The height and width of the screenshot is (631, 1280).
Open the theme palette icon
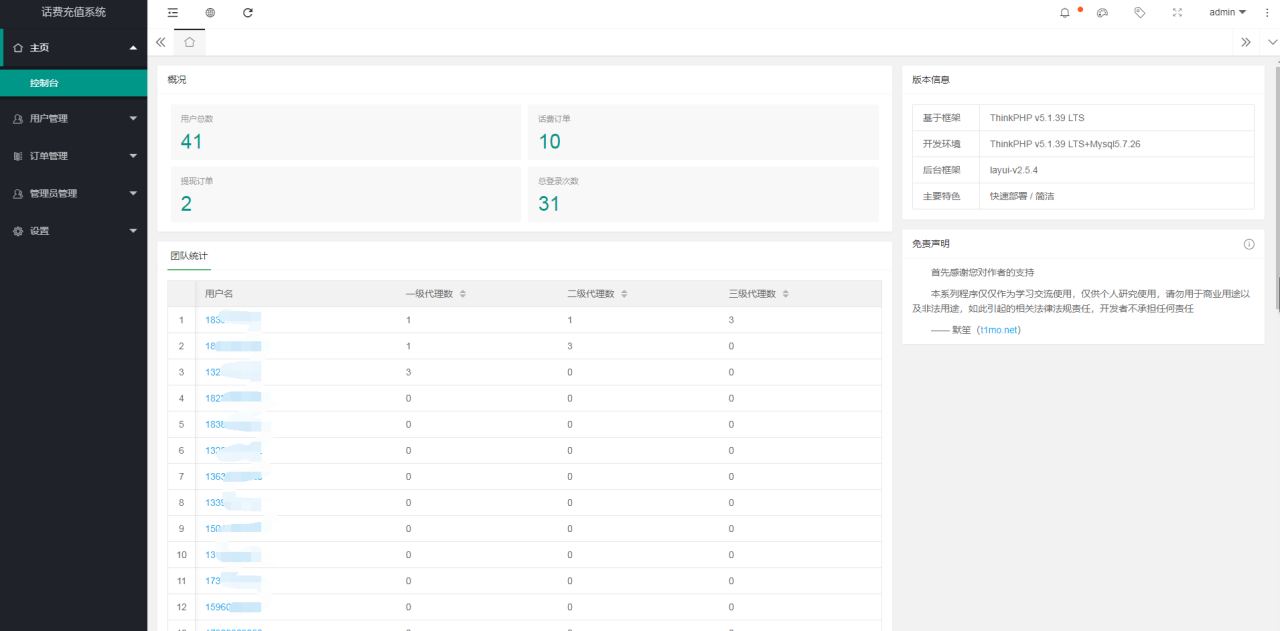(1102, 13)
